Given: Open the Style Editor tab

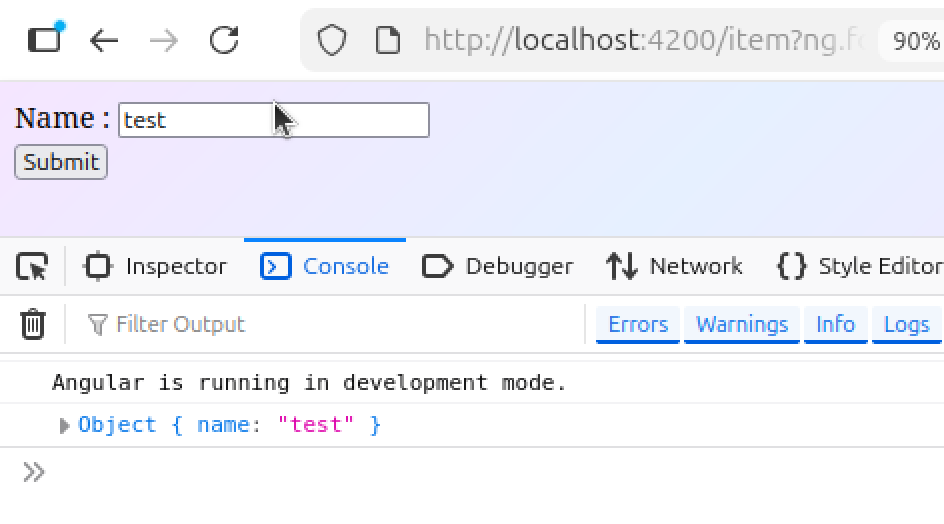Looking at the screenshot, I should click(860, 267).
